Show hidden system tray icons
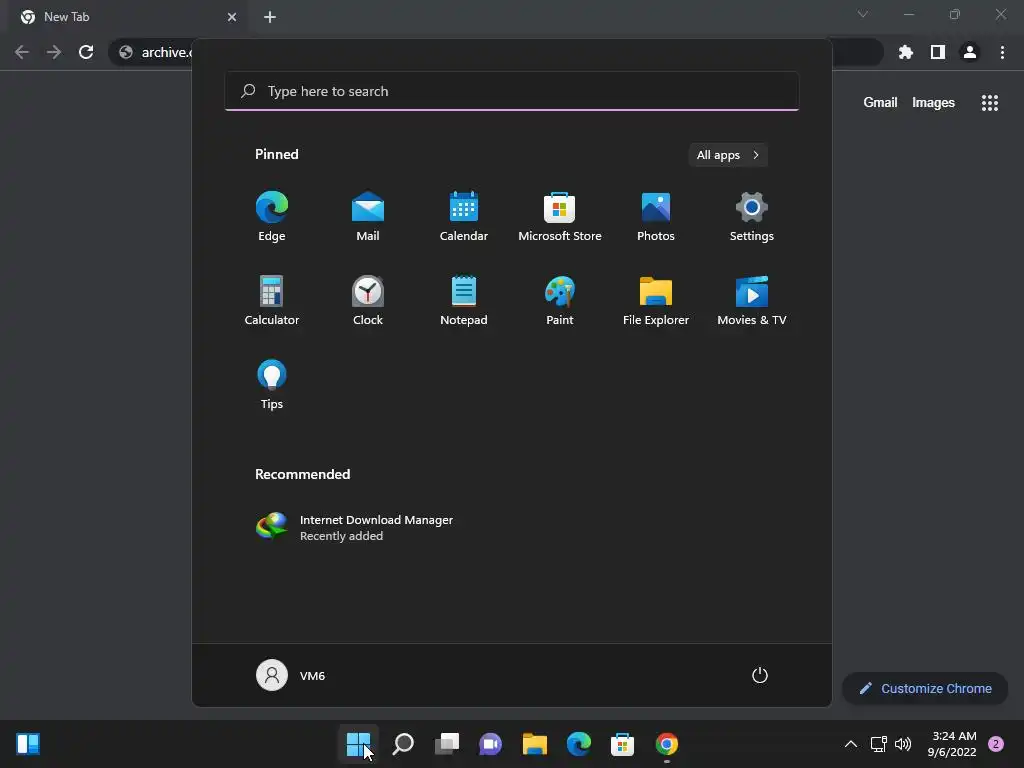 pos(851,744)
